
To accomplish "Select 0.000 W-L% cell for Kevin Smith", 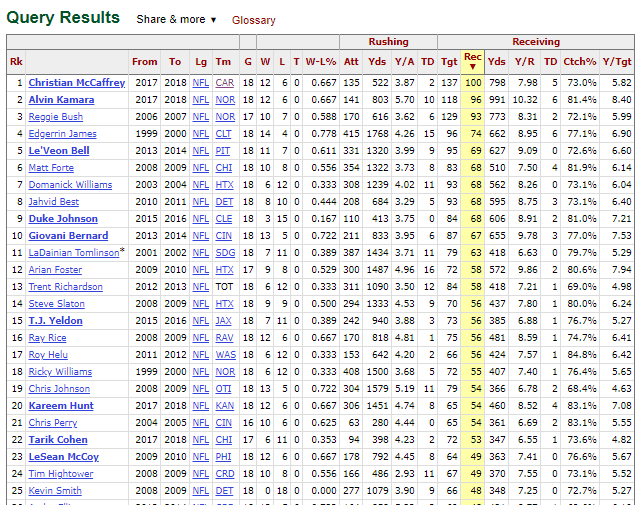I will point(321,491).
